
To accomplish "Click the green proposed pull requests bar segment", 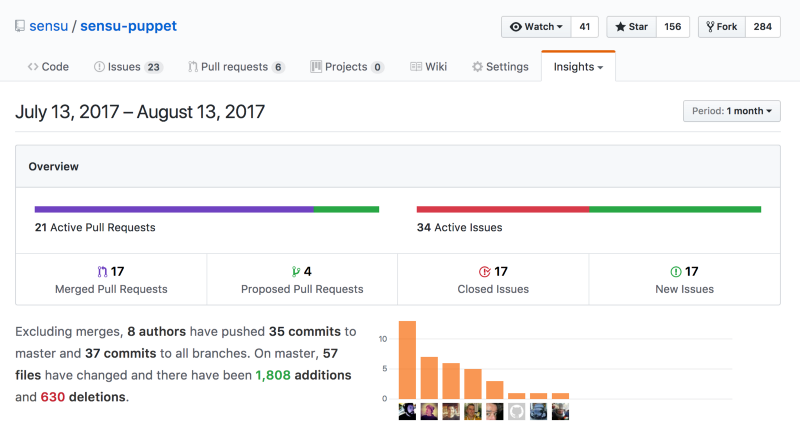I will point(346,209).
